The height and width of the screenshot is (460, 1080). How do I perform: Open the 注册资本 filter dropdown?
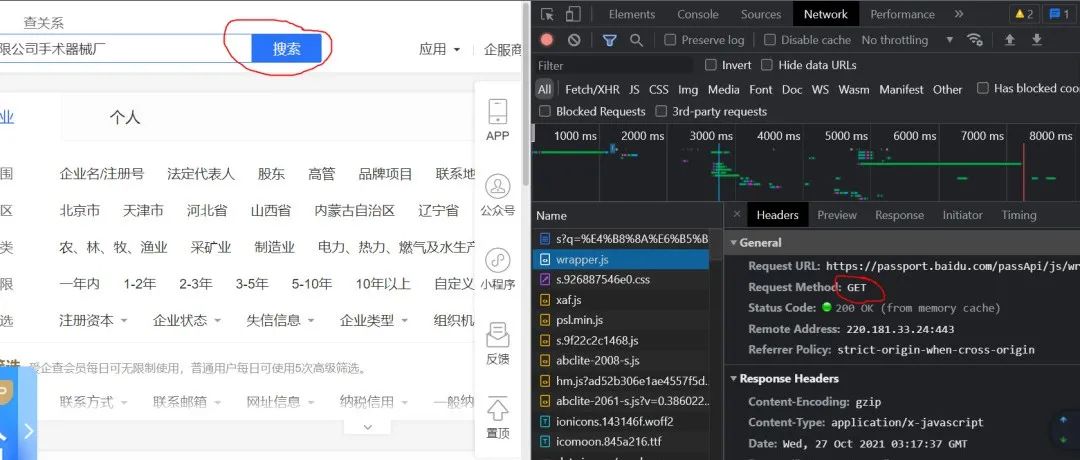tap(93, 320)
